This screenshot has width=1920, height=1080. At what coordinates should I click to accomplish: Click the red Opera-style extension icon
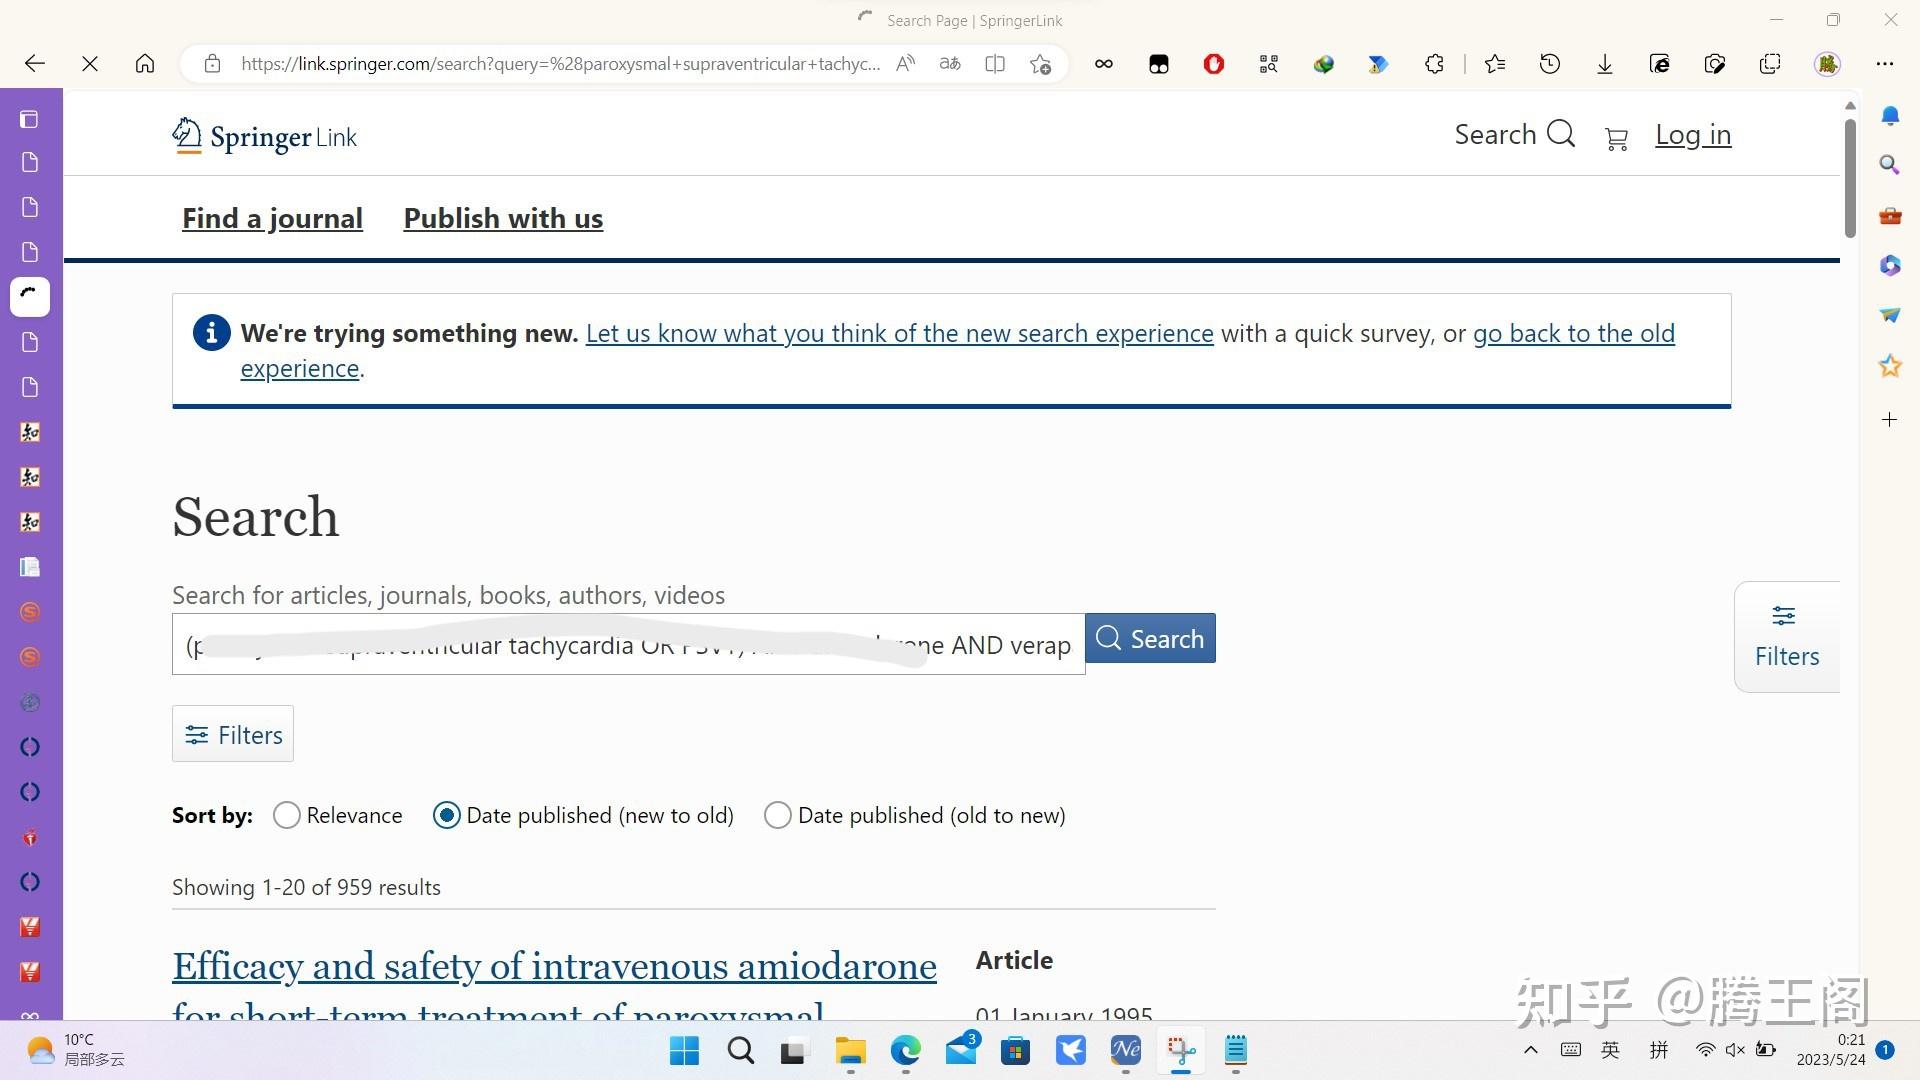(x=1214, y=64)
